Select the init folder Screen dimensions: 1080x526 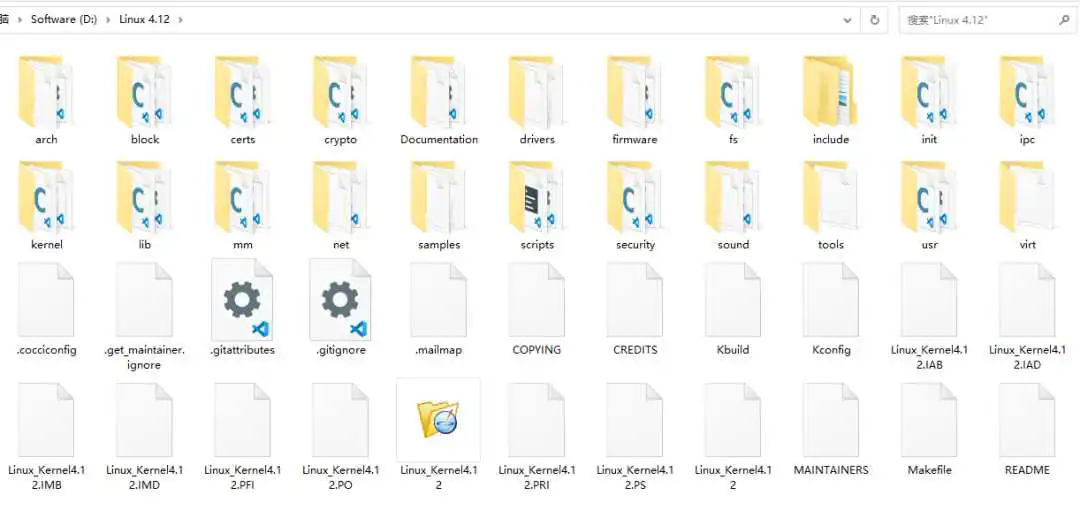[928, 100]
